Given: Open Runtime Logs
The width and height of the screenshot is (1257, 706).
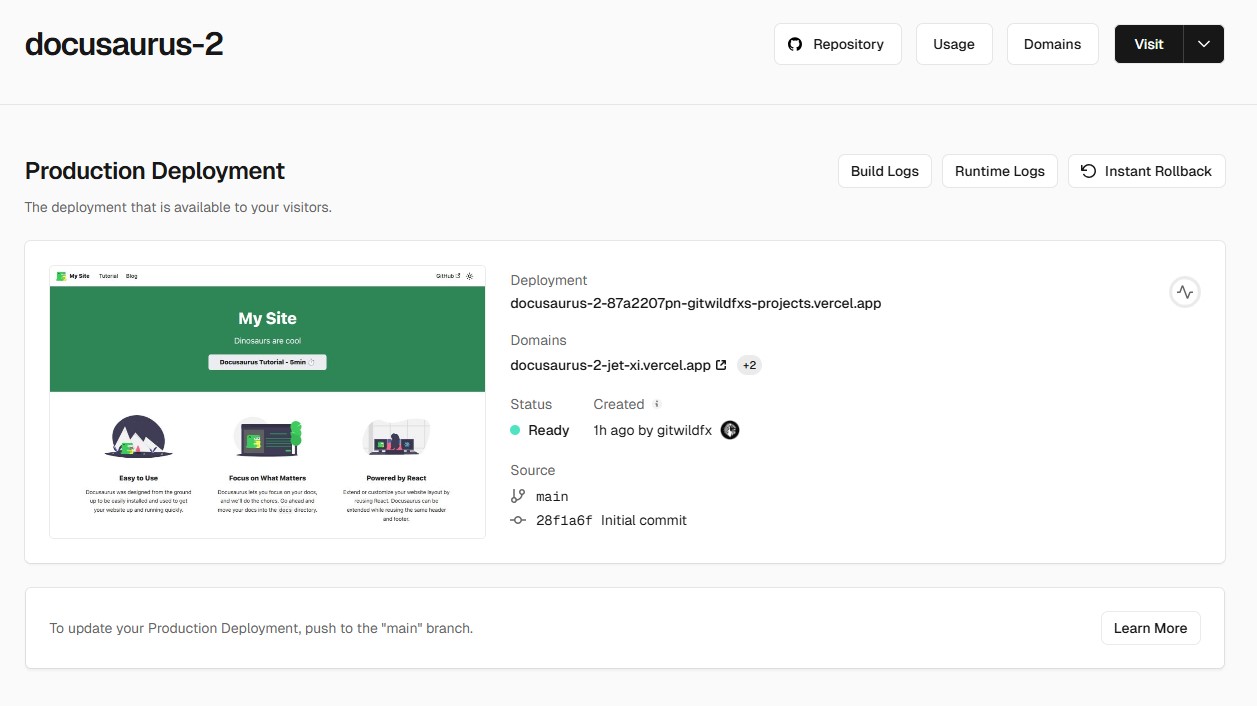Looking at the screenshot, I should [x=1000, y=171].
